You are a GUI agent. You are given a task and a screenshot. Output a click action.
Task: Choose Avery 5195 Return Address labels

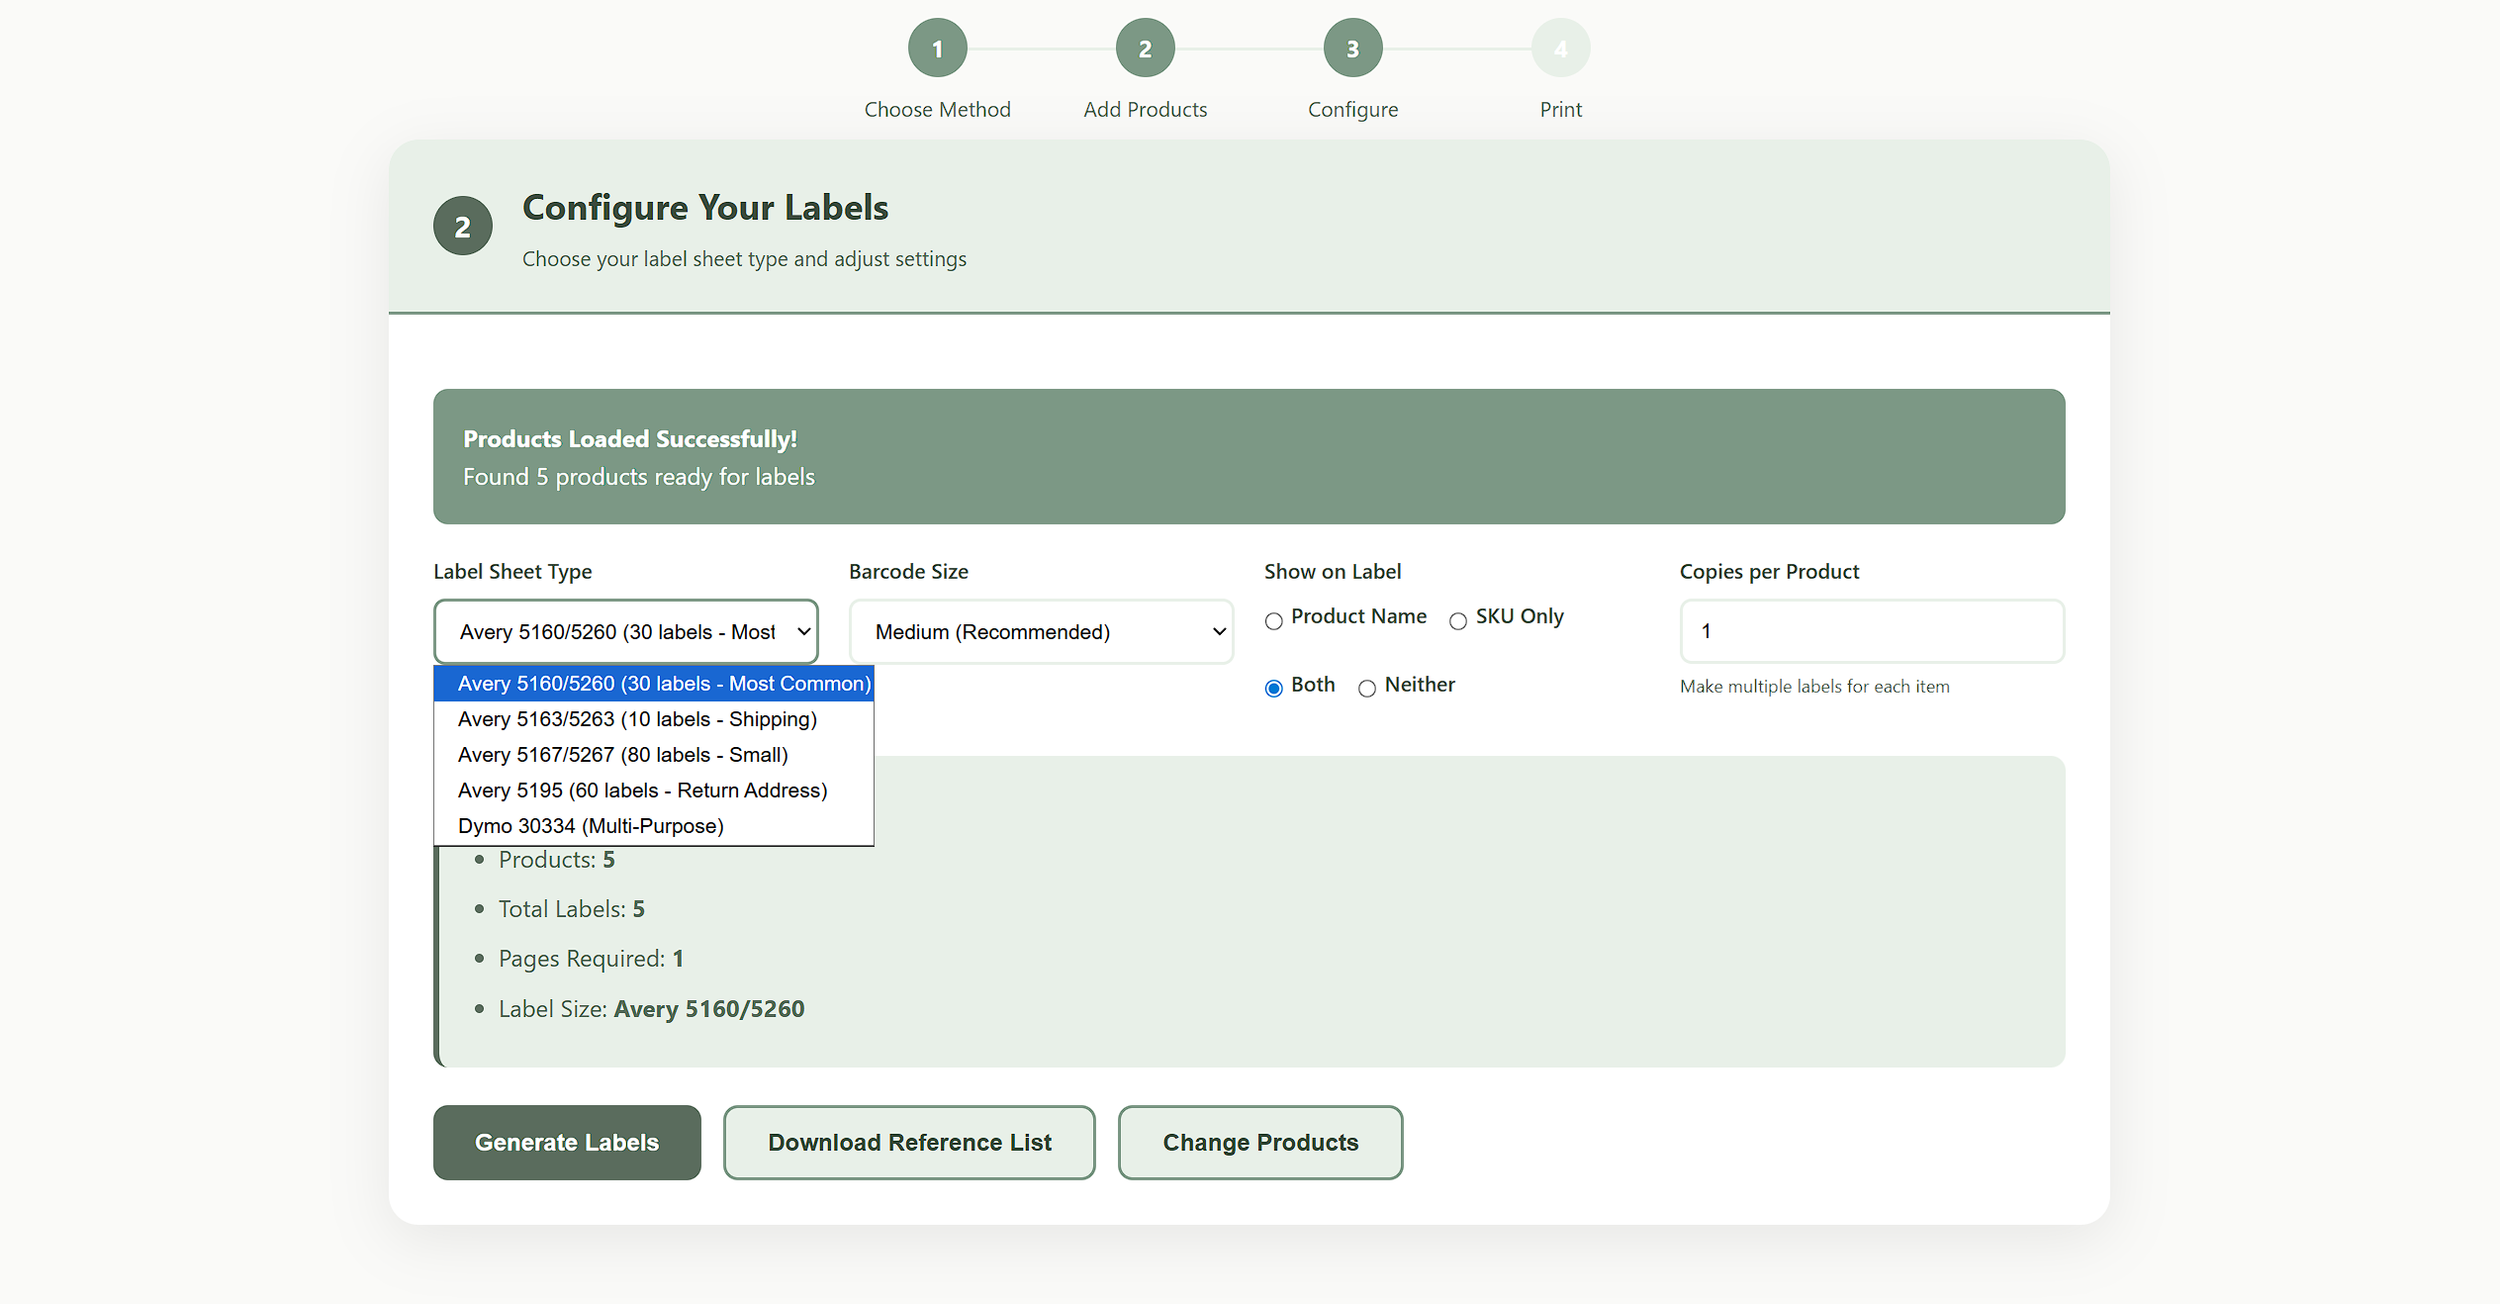pyautogui.click(x=643, y=790)
